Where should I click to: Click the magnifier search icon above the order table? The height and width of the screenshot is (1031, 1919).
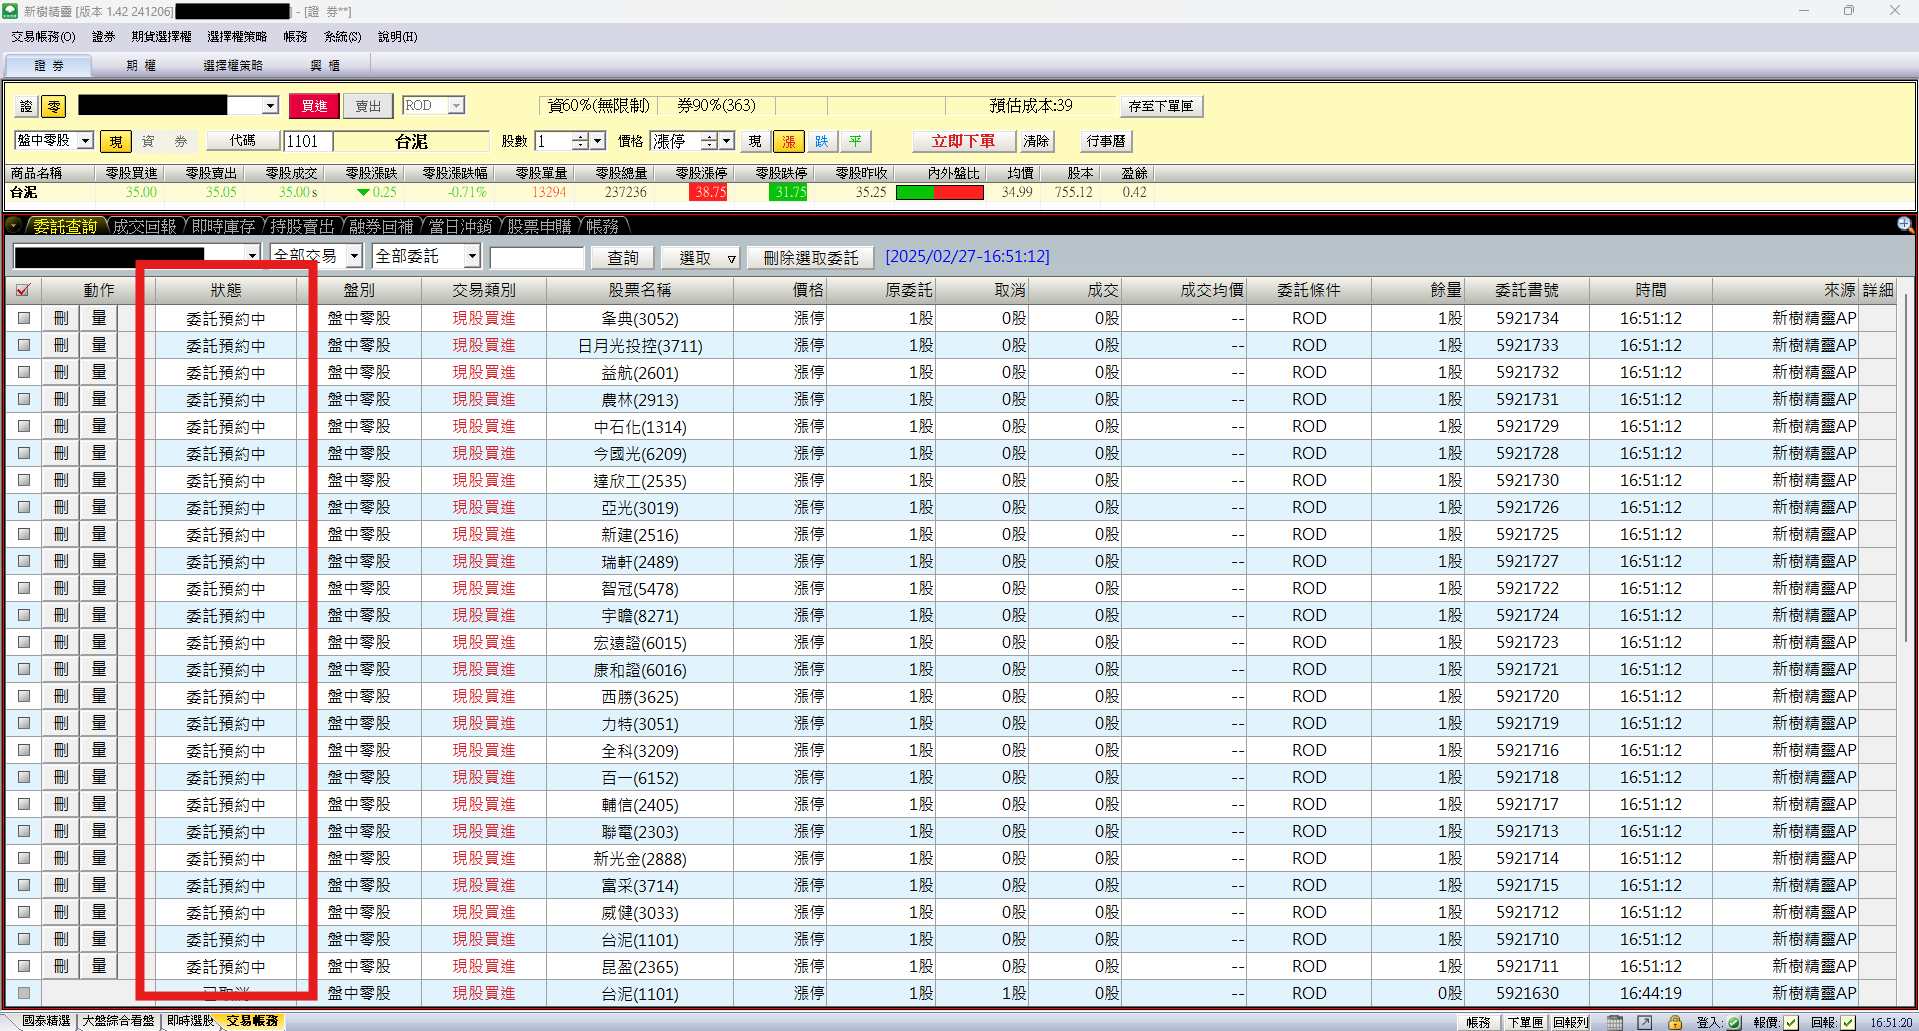coord(1904,225)
